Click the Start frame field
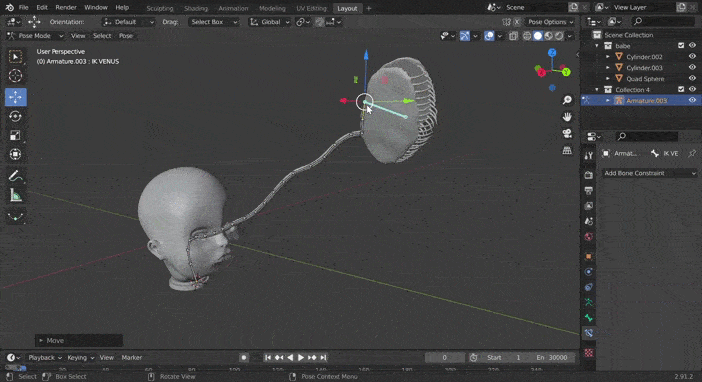The image size is (702, 382). 505,357
